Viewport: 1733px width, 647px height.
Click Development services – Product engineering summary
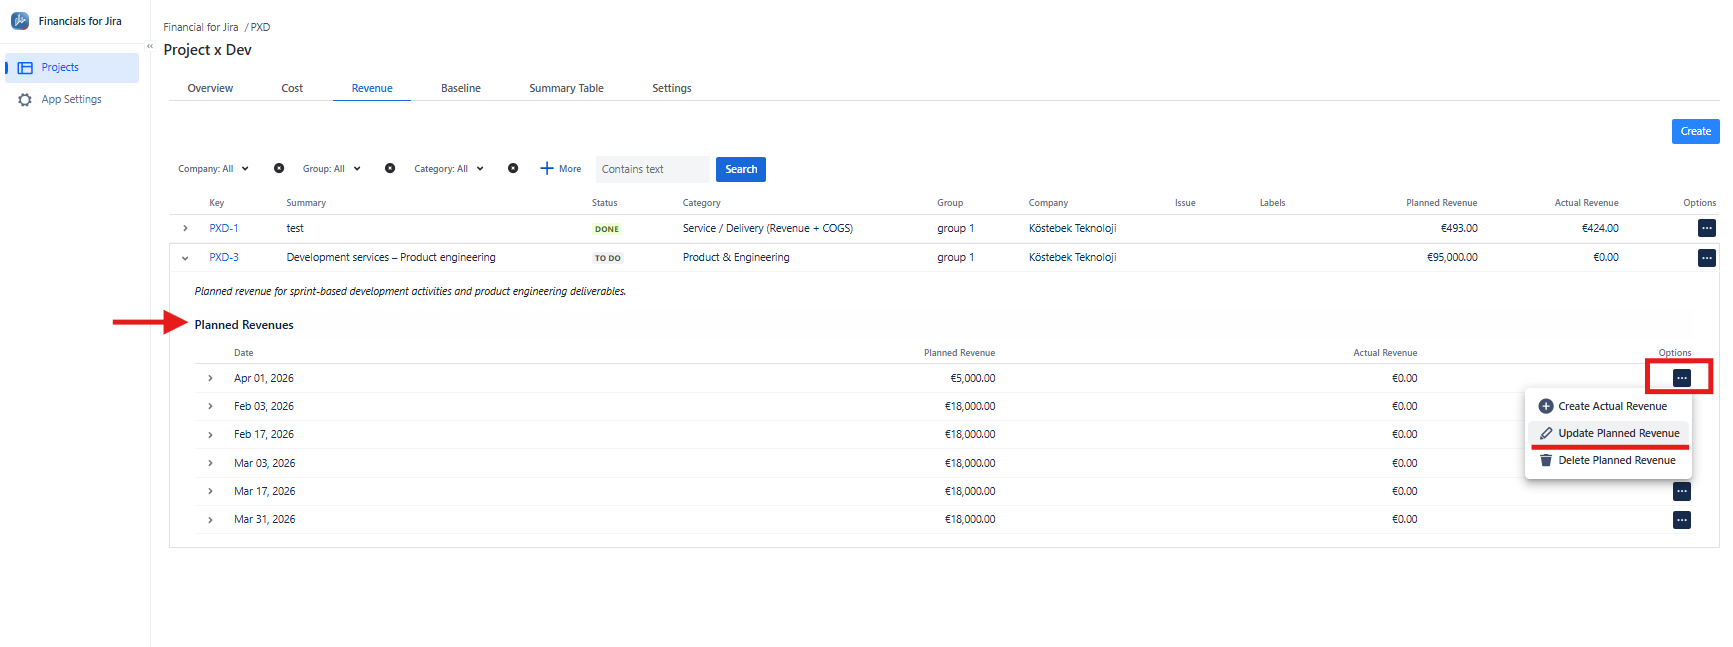click(x=391, y=257)
